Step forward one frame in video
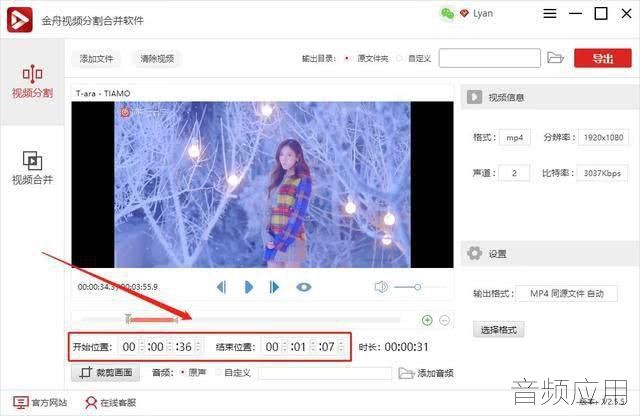The image size is (640, 416). pos(274,287)
